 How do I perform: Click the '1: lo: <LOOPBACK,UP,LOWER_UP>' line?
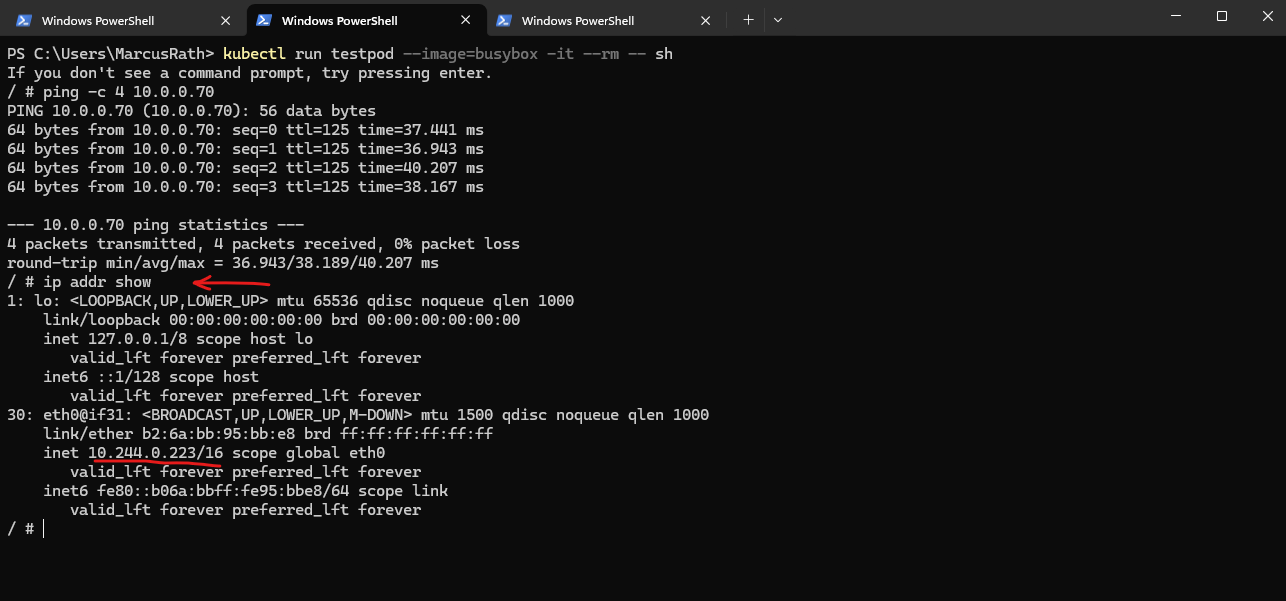291,301
